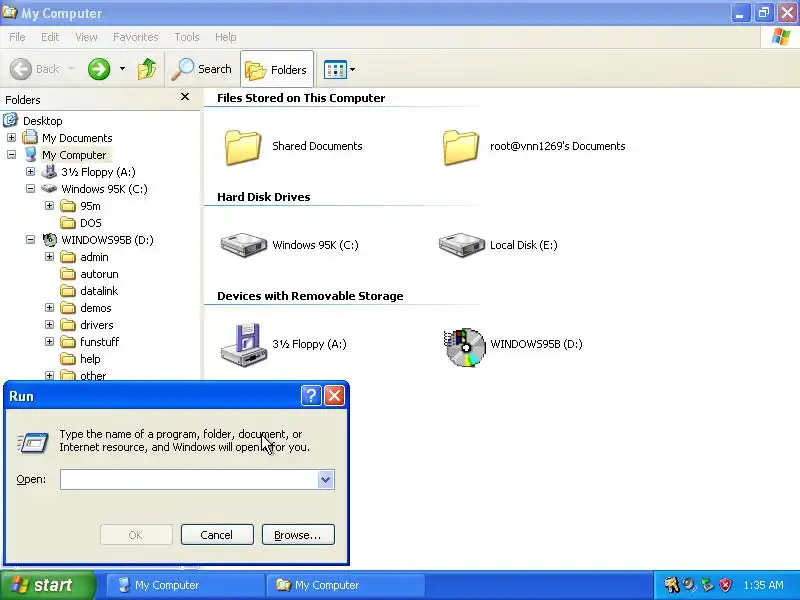The width and height of the screenshot is (800, 600).
Task: Select root@vnn1269's Documents folder icon
Action: [461, 147]
